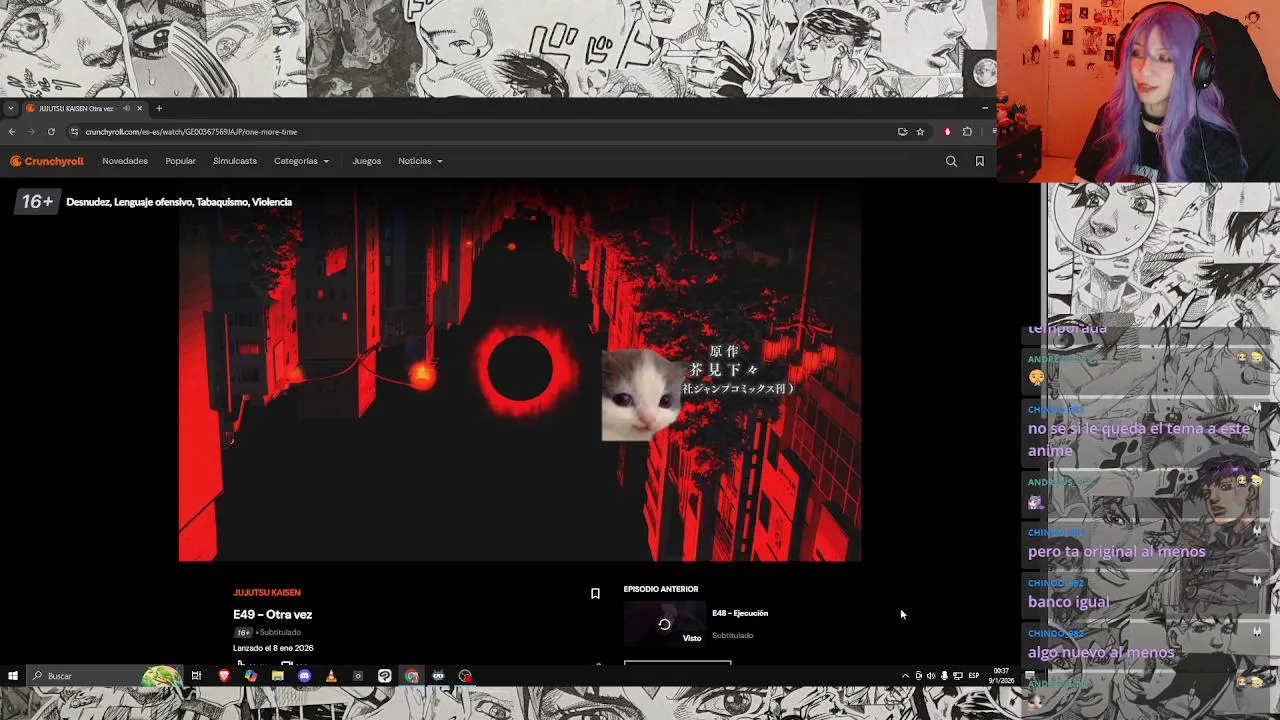
Task: Open Task View in taskbar
Action: tap(197, 676)
